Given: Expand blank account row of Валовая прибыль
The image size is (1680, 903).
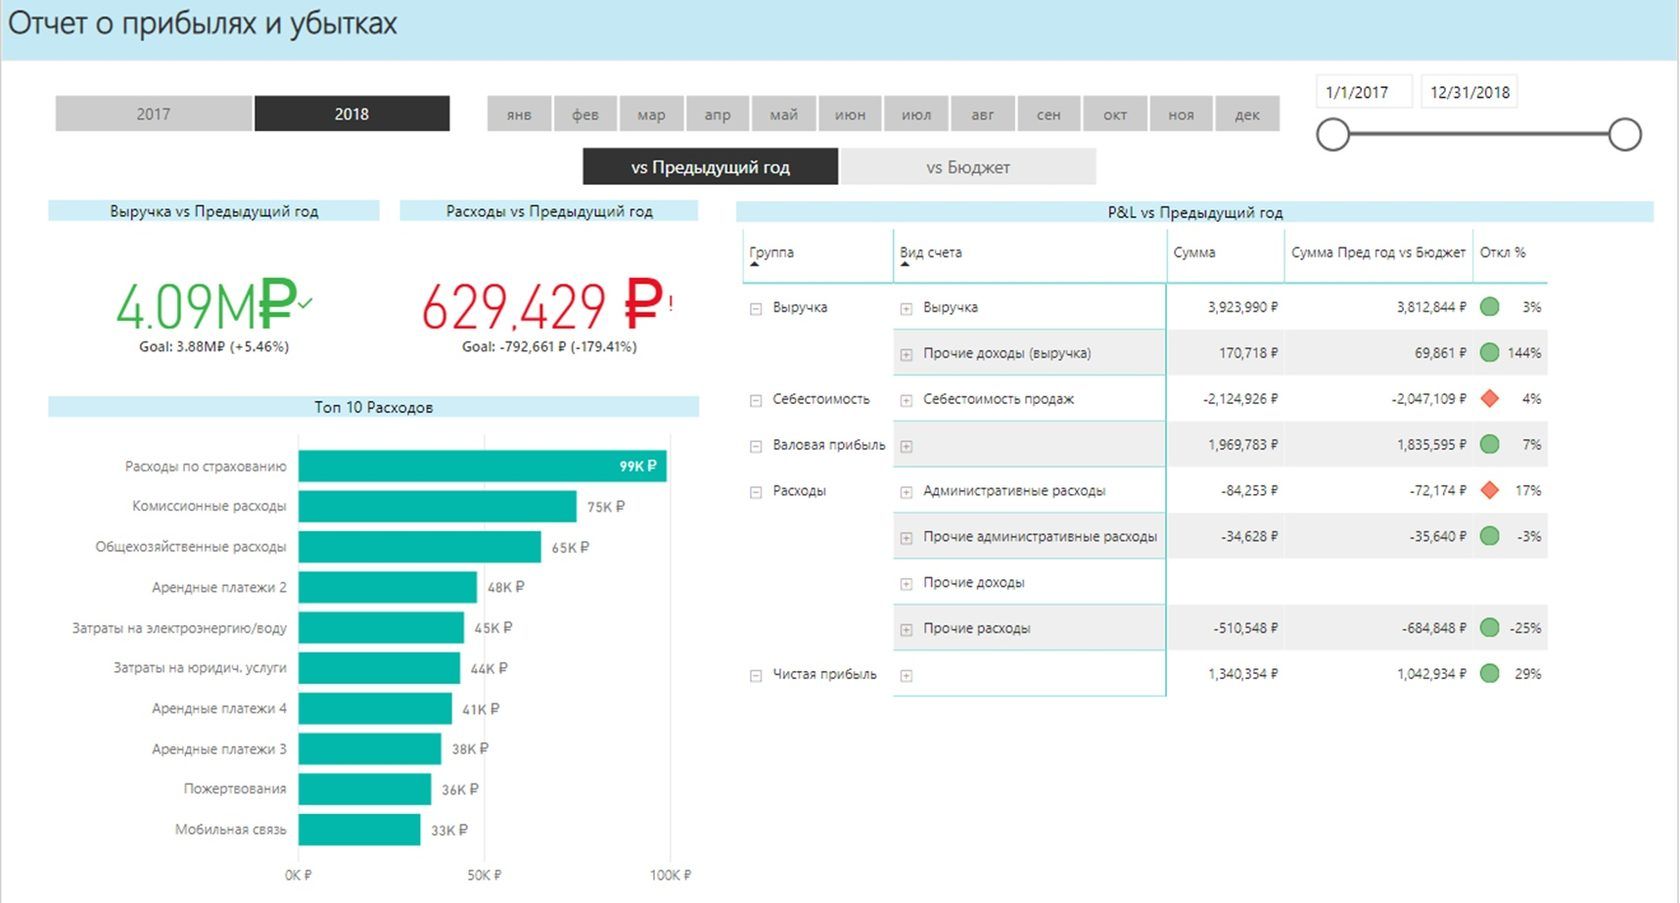Looking at the screenshot, I should [906, 446].
